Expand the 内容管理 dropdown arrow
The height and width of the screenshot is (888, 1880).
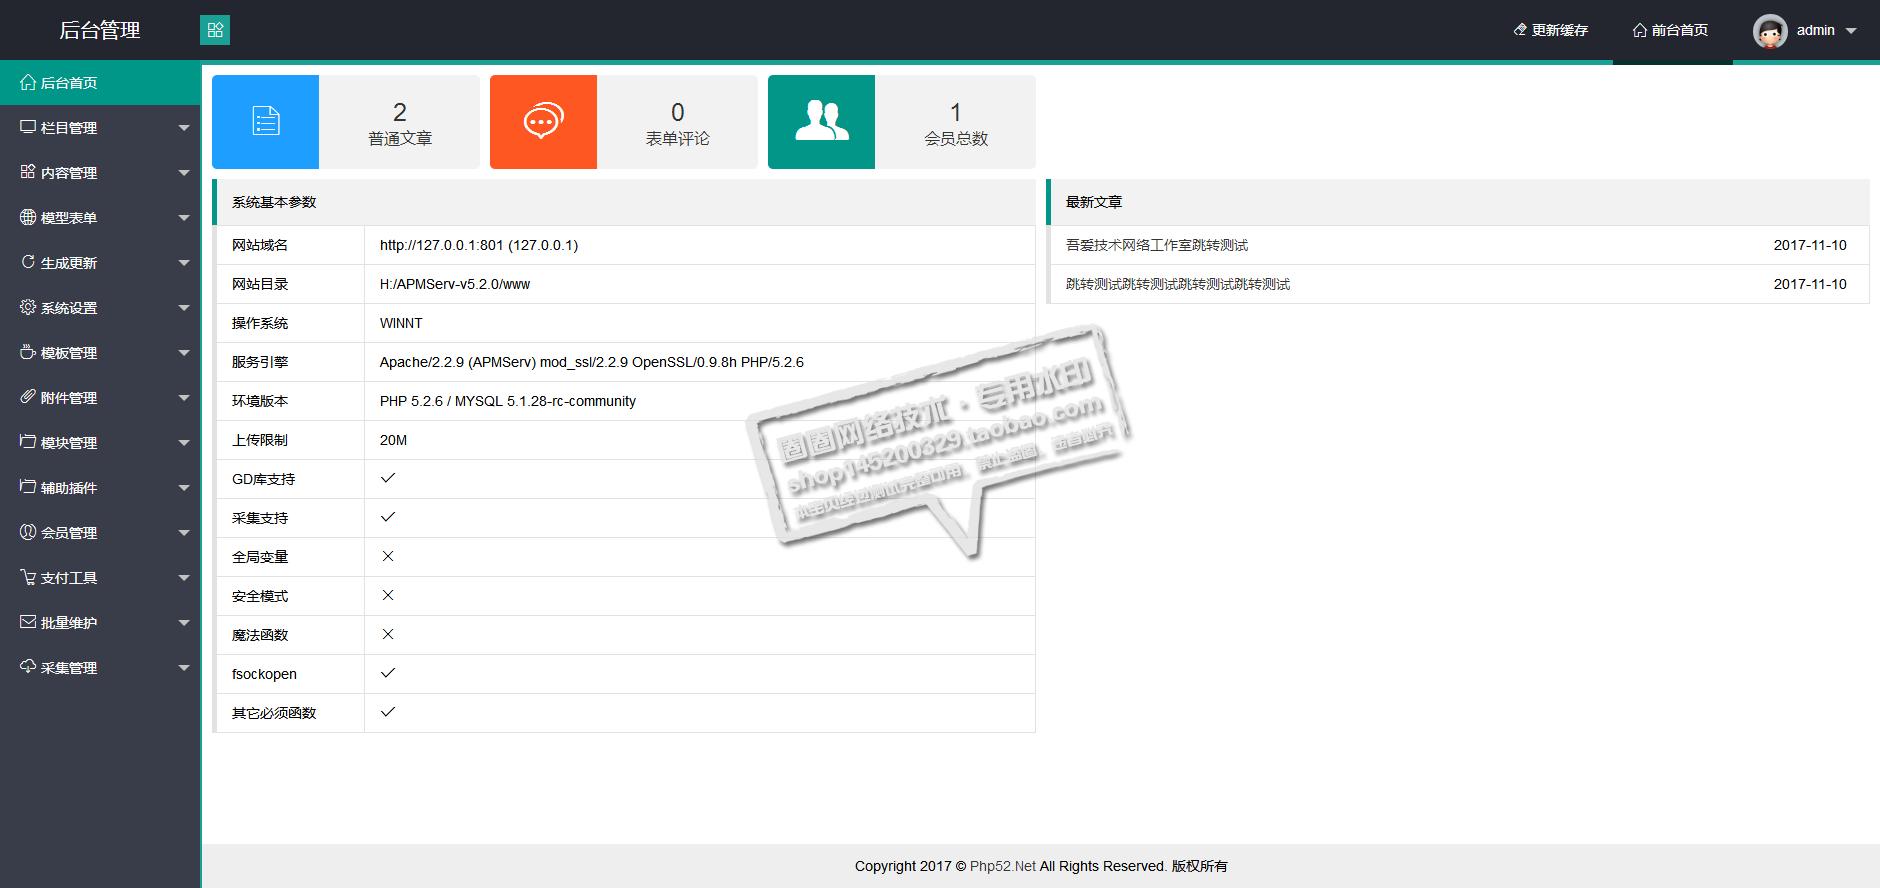(x=184, y=173)
